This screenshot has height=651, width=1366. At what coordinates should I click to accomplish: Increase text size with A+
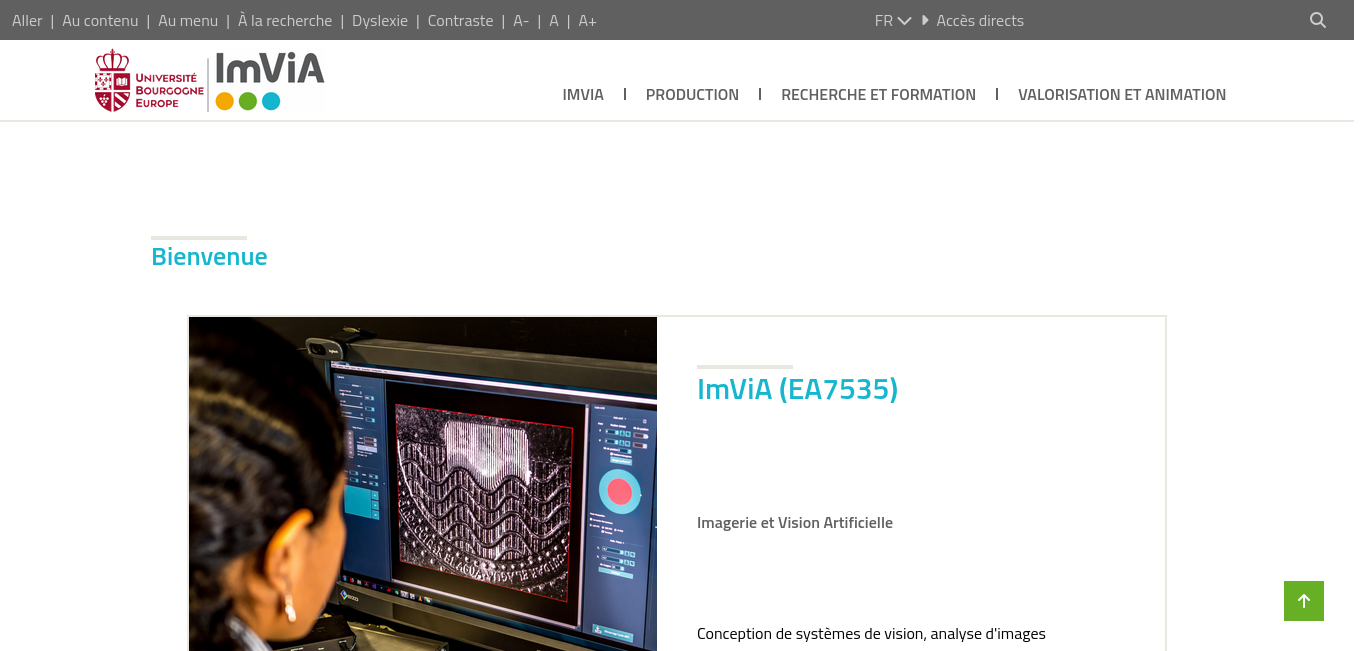point(588,20)
